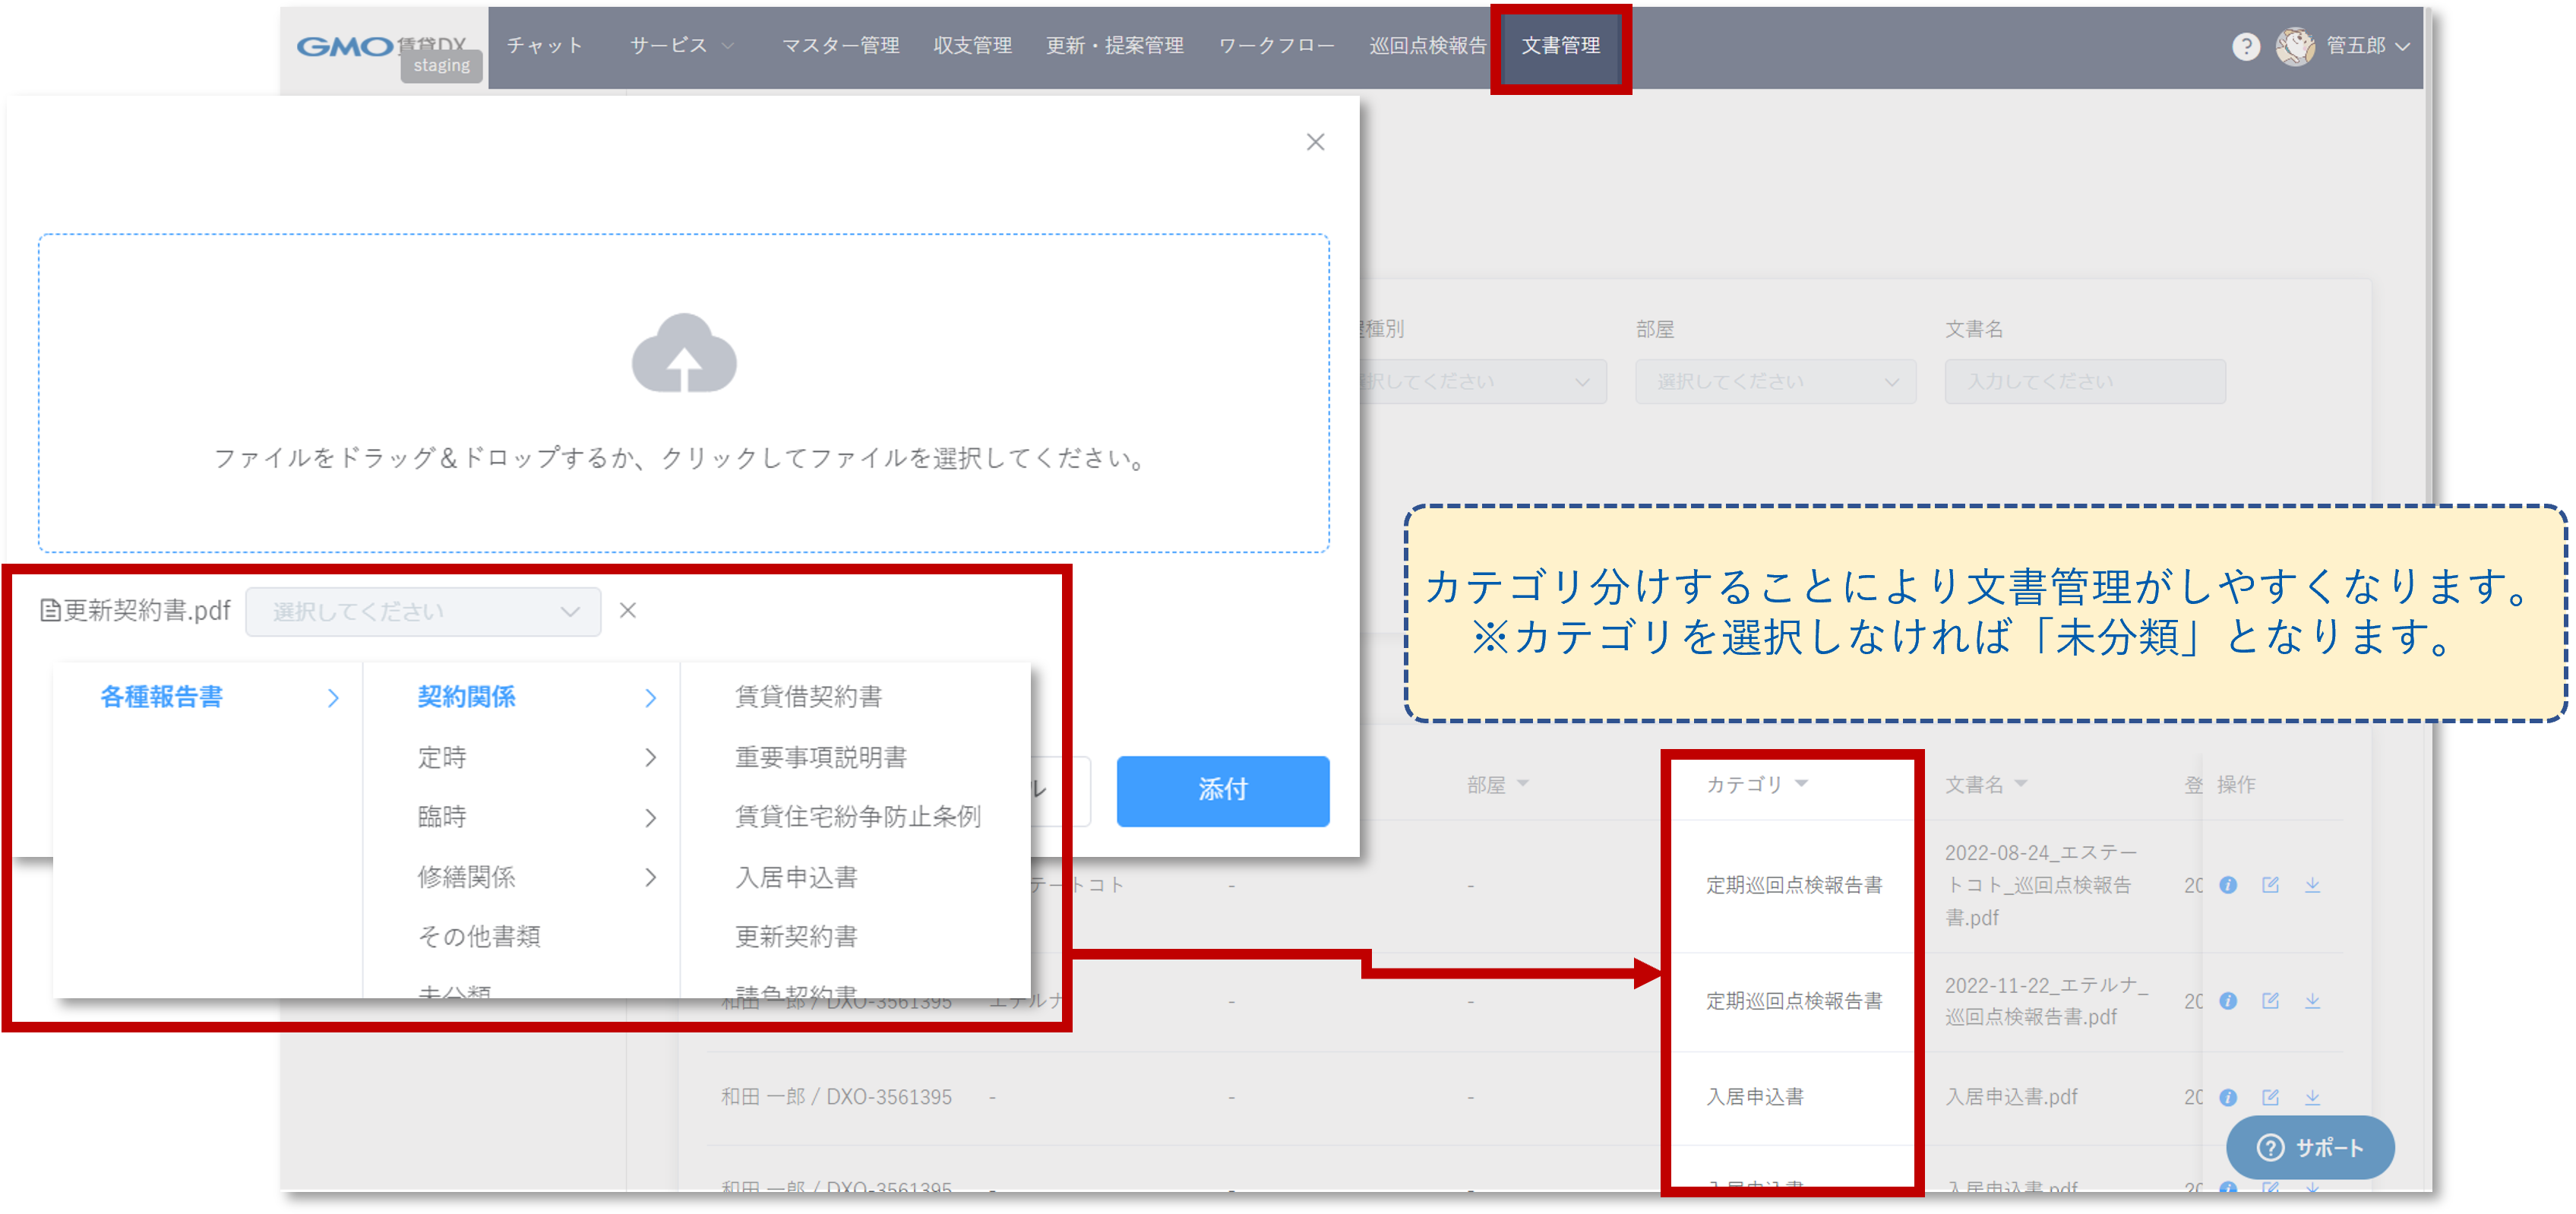Click the 管五郎 user avatar
Screen dimensions: 2576x1214
click(2295, 47)
